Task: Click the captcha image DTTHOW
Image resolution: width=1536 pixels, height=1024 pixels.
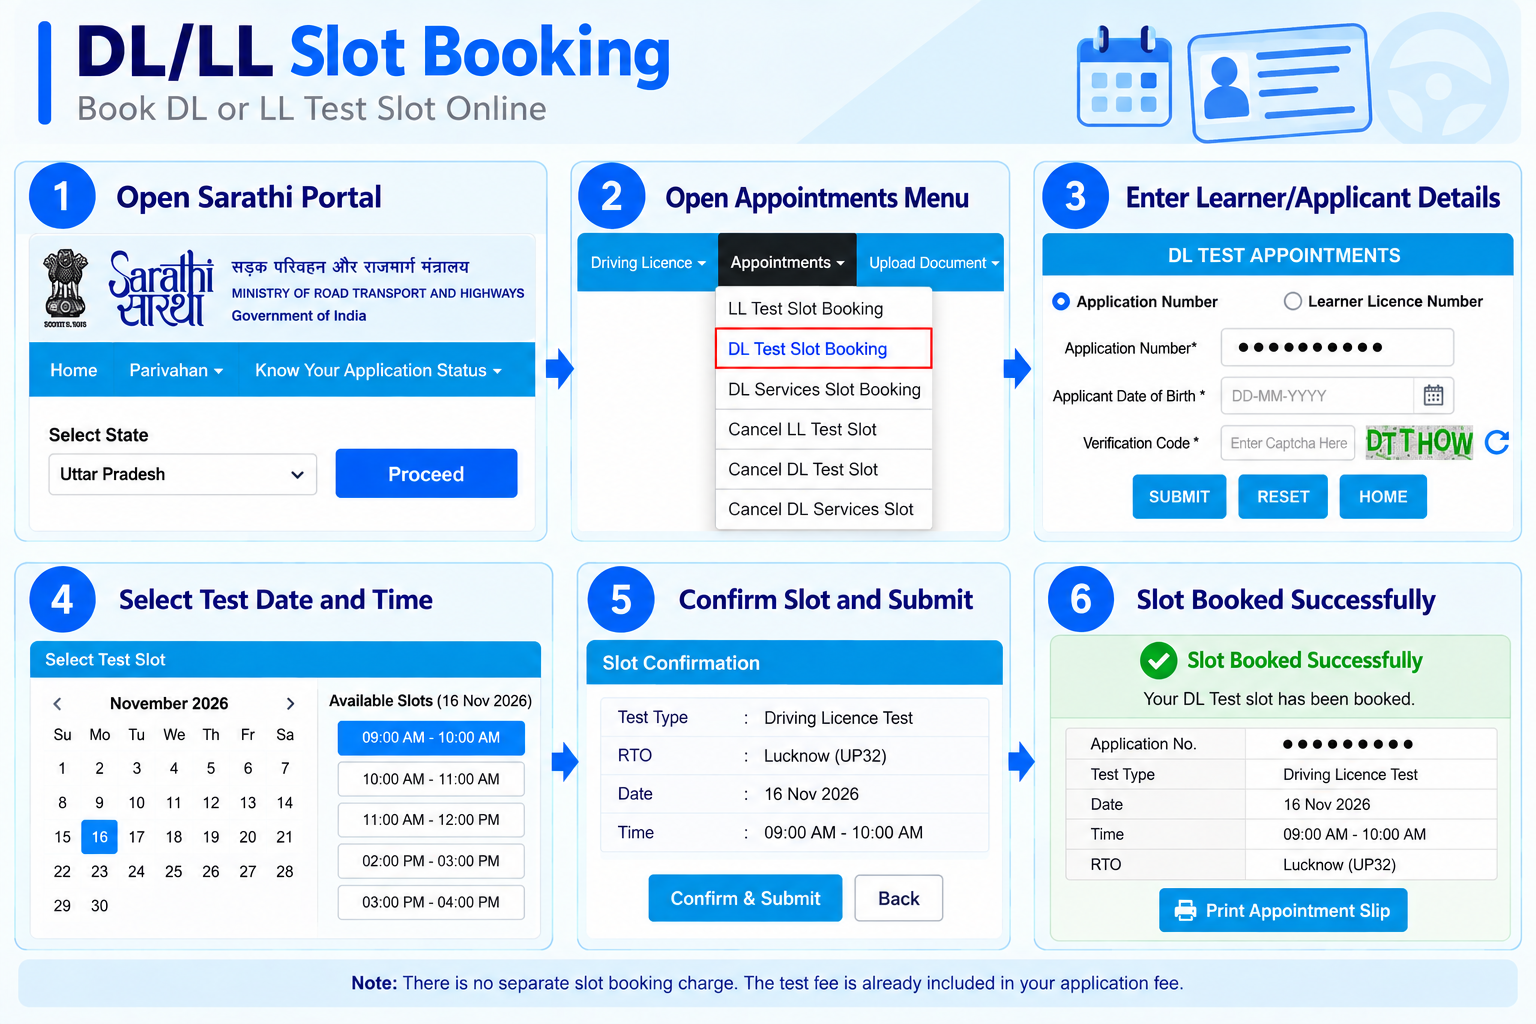Action: point(1419,442)
